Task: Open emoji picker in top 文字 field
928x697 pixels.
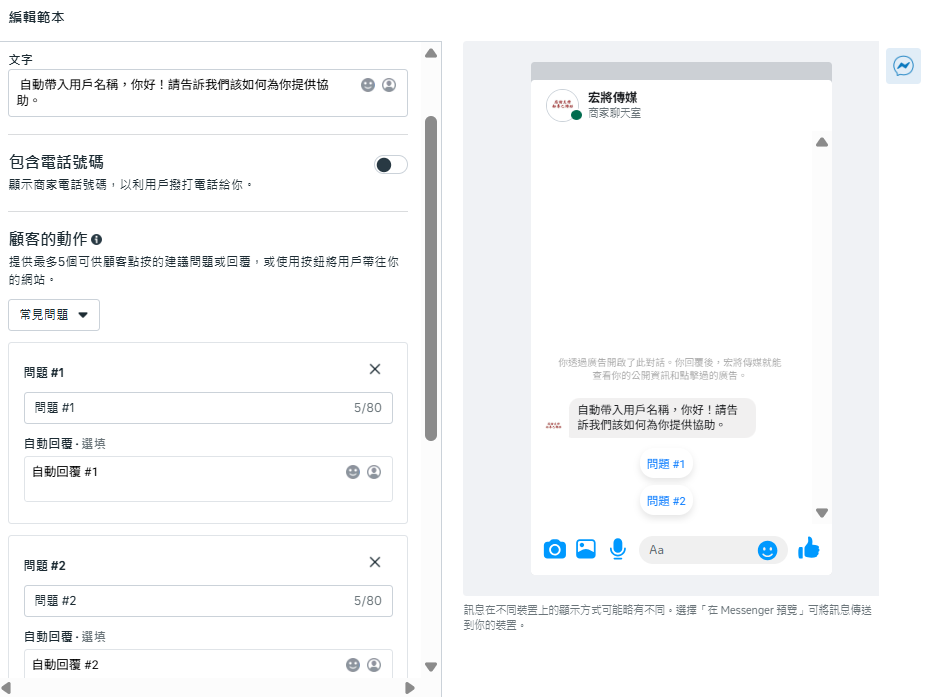Action: 368,85
